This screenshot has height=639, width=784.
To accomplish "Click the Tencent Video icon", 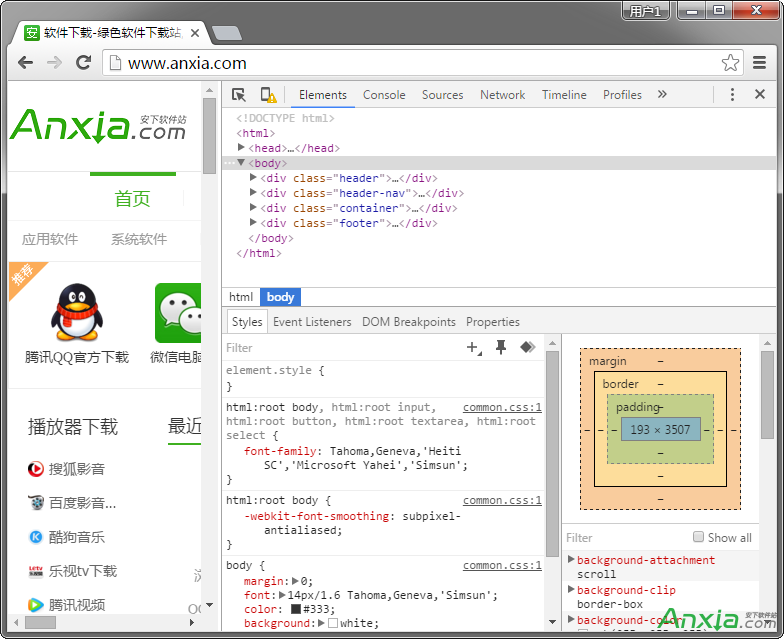I will click(36, 605).
